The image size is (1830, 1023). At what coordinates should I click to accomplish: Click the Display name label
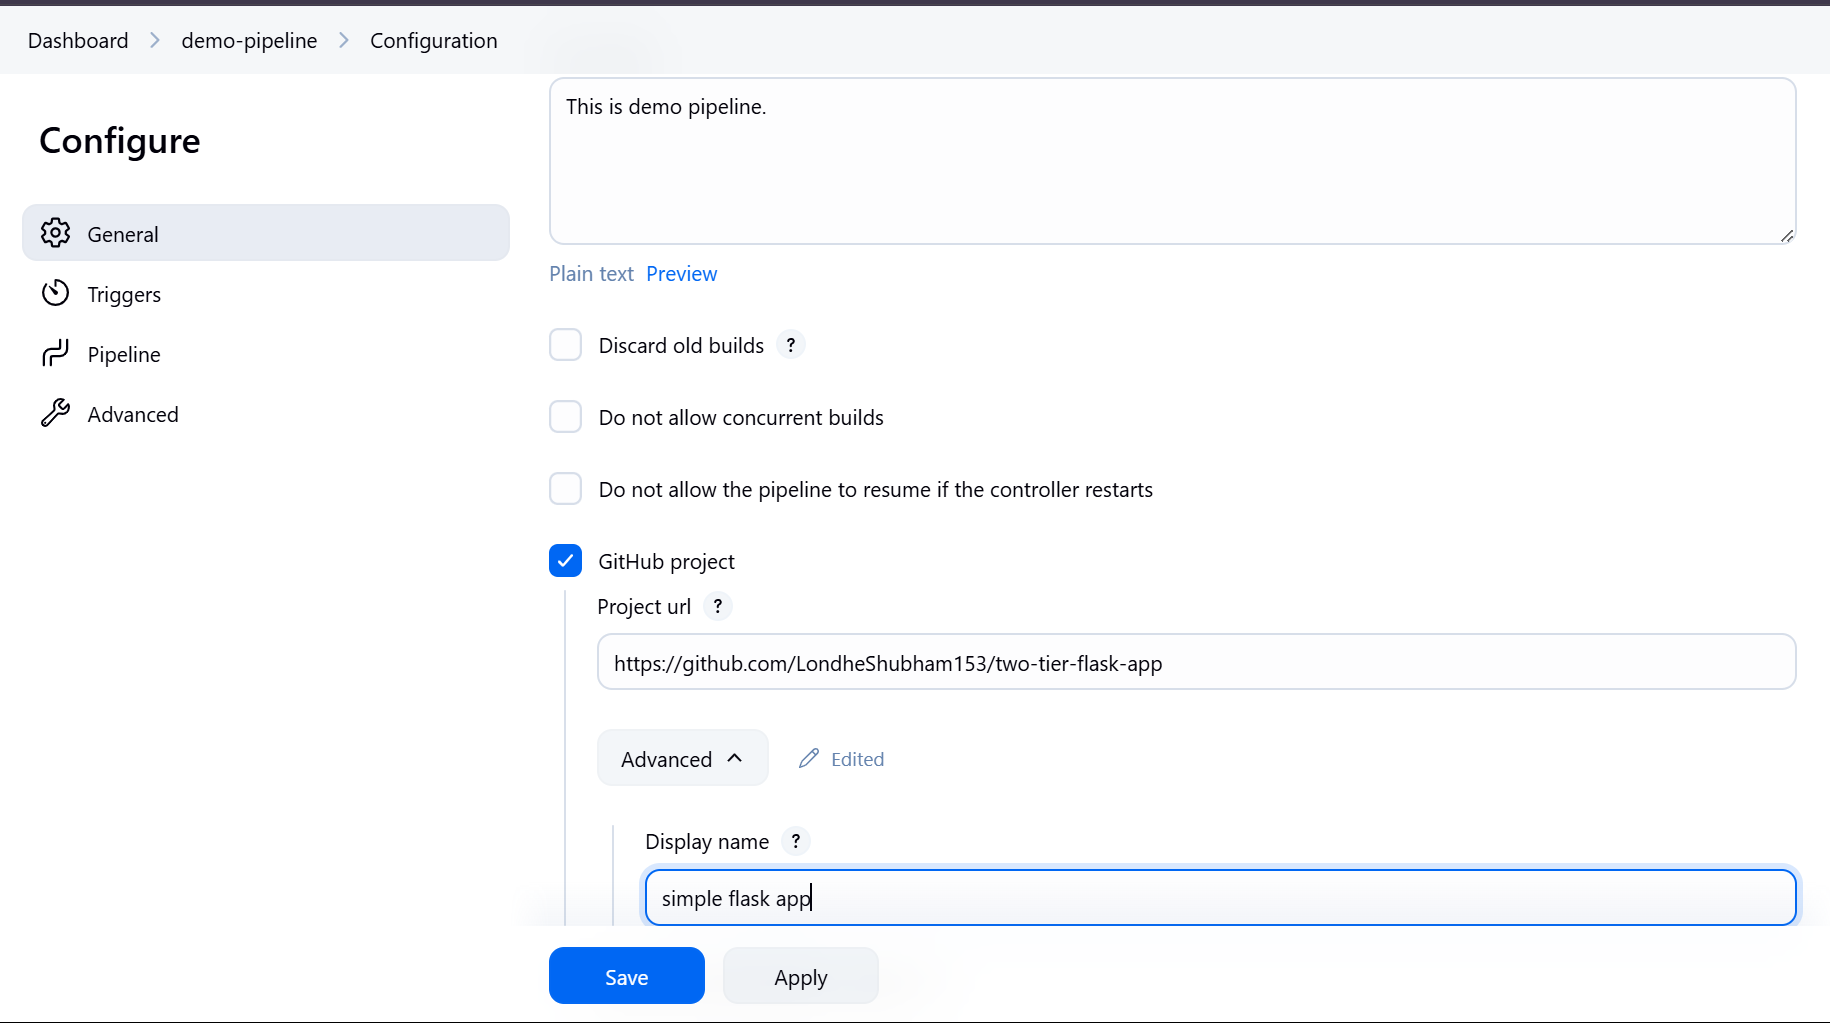point(707,842)
